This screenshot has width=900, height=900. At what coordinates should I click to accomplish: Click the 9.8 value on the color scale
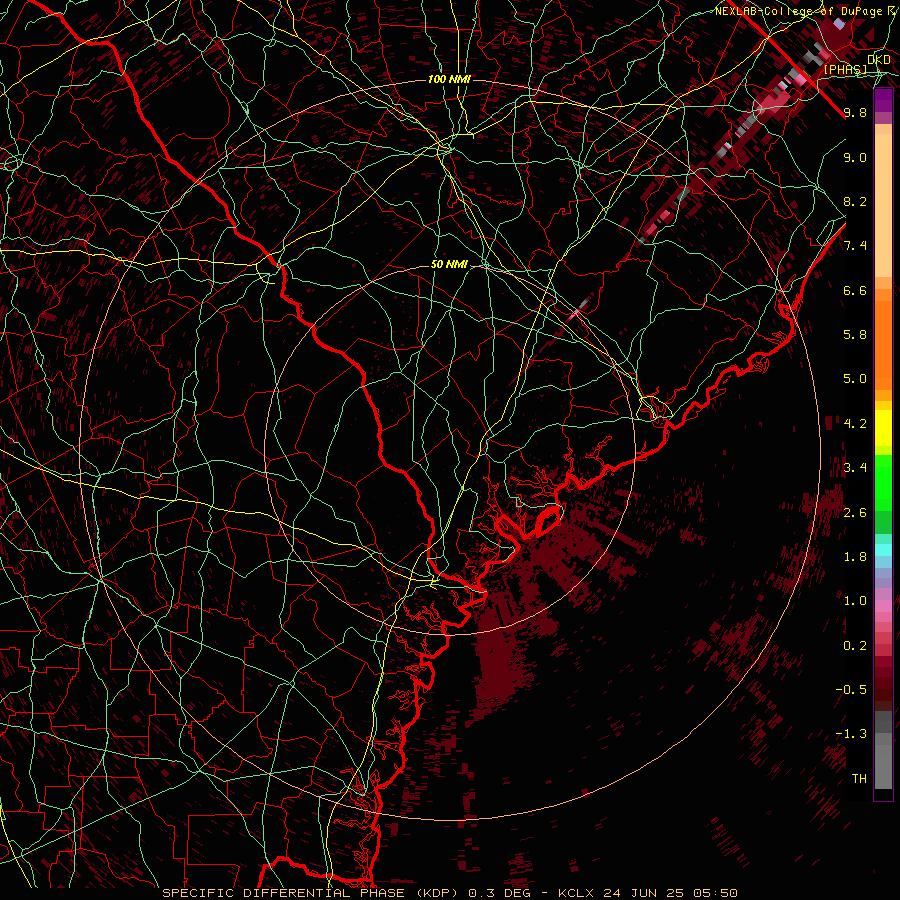[x=855, y=112]
